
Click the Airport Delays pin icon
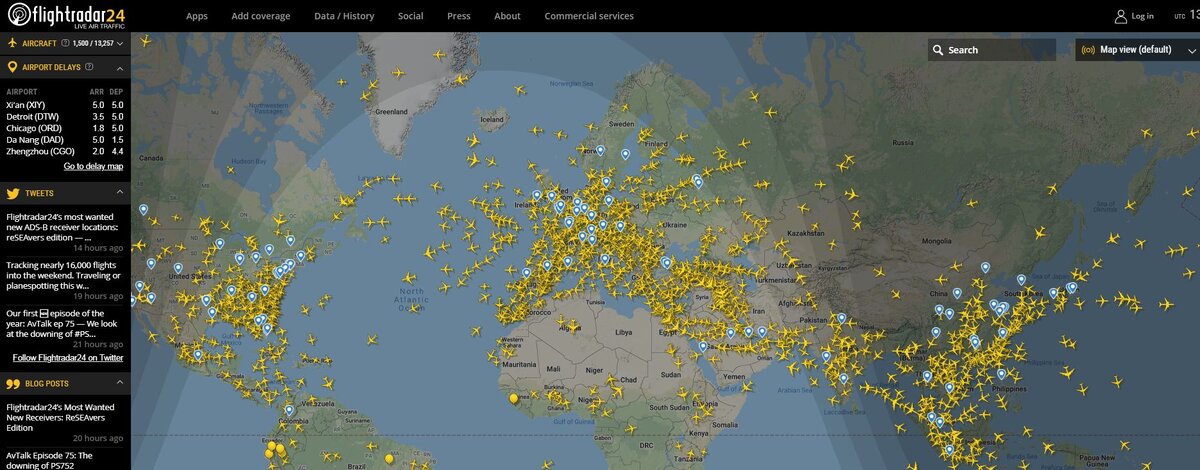(x=13, y=67)
